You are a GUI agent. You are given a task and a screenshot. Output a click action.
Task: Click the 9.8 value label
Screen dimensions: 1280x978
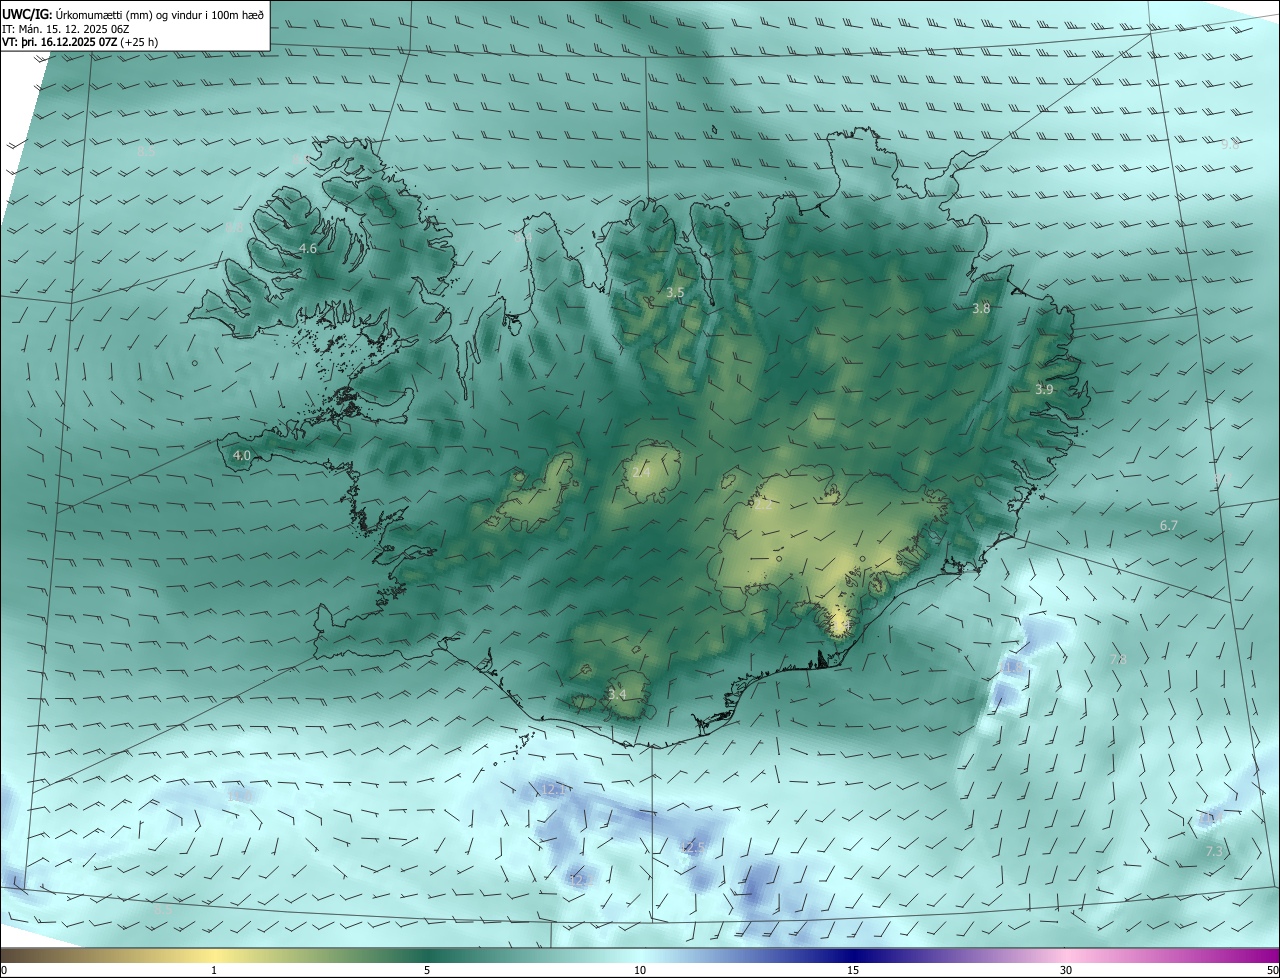click(x=1230, y=144)
